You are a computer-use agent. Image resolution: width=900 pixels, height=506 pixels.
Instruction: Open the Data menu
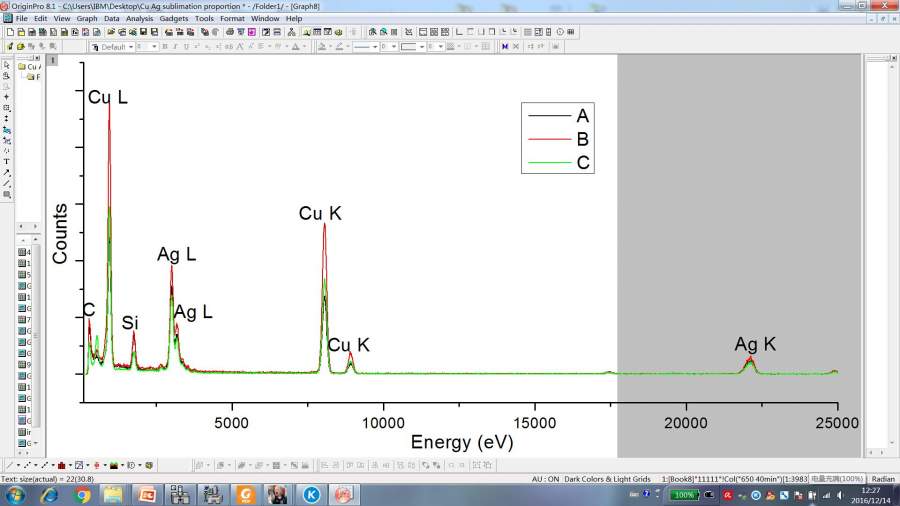click(111, 18)
